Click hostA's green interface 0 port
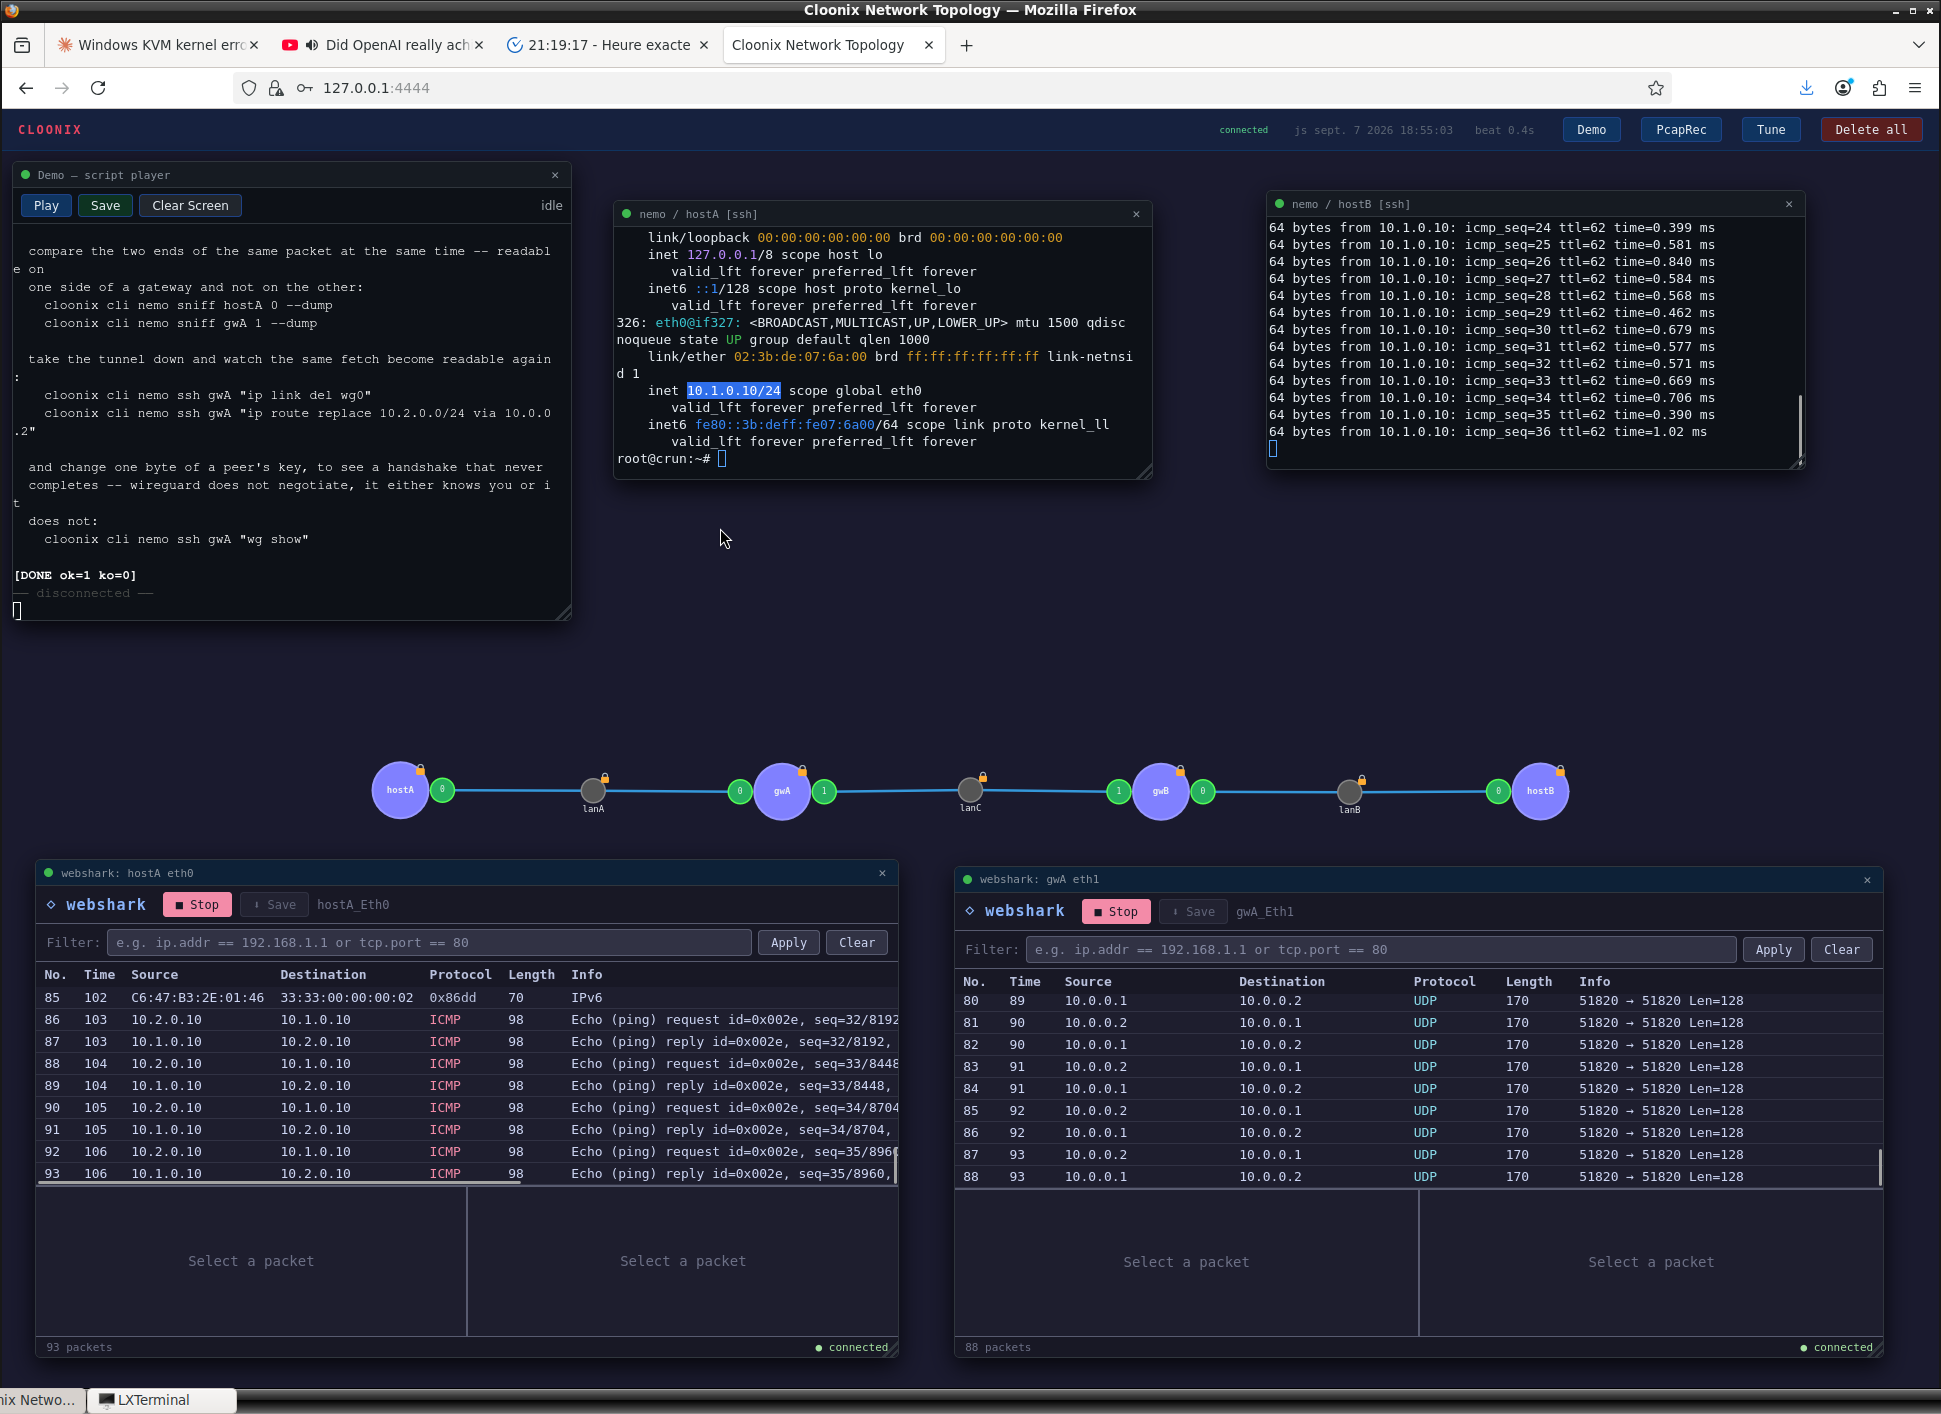Screen dimensions: 1941x1414 [442, 790]
